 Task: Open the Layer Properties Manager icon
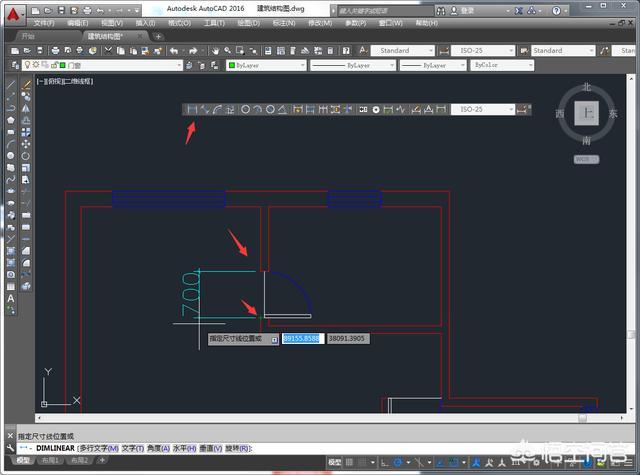point(15,65)
